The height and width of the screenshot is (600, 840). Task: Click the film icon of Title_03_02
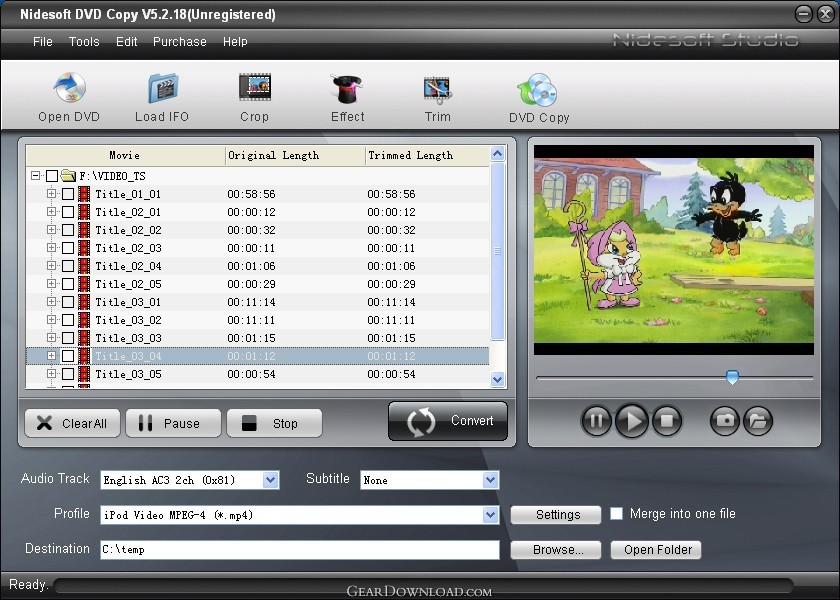point(84,320)
